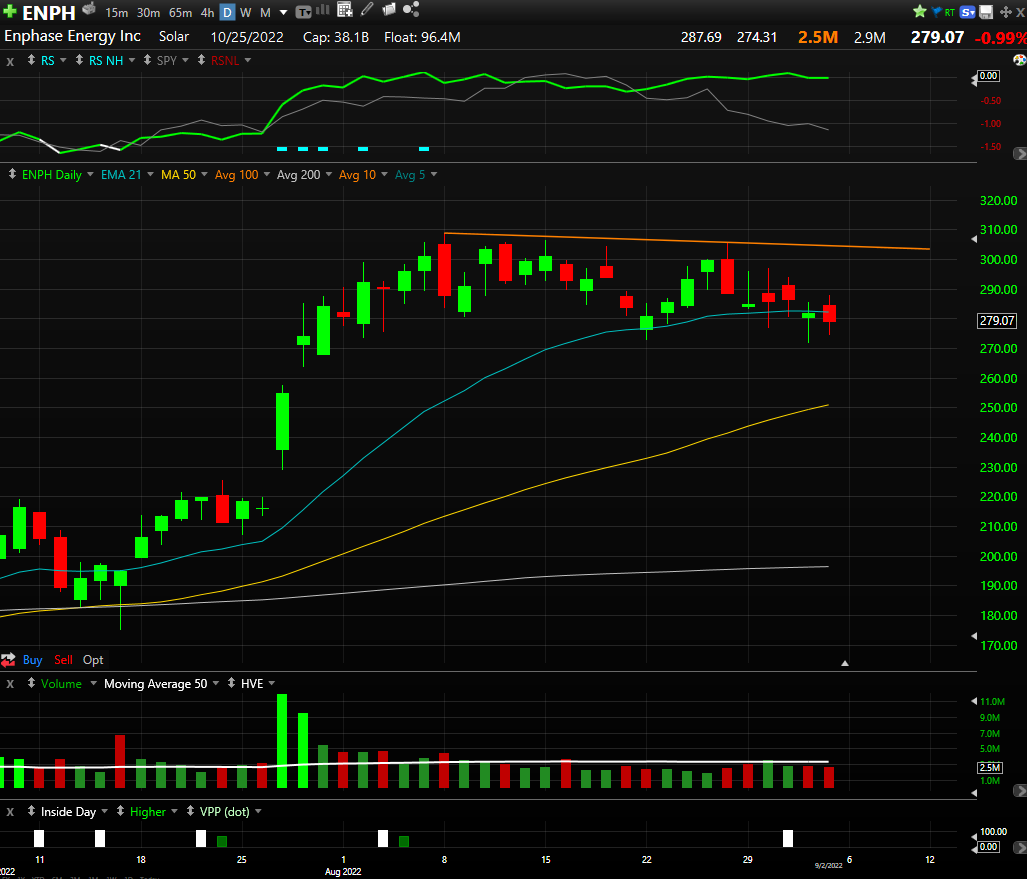This screenshot has height=879, width=1027.
Task: Click the Buy button
Action: coord(32,660)
